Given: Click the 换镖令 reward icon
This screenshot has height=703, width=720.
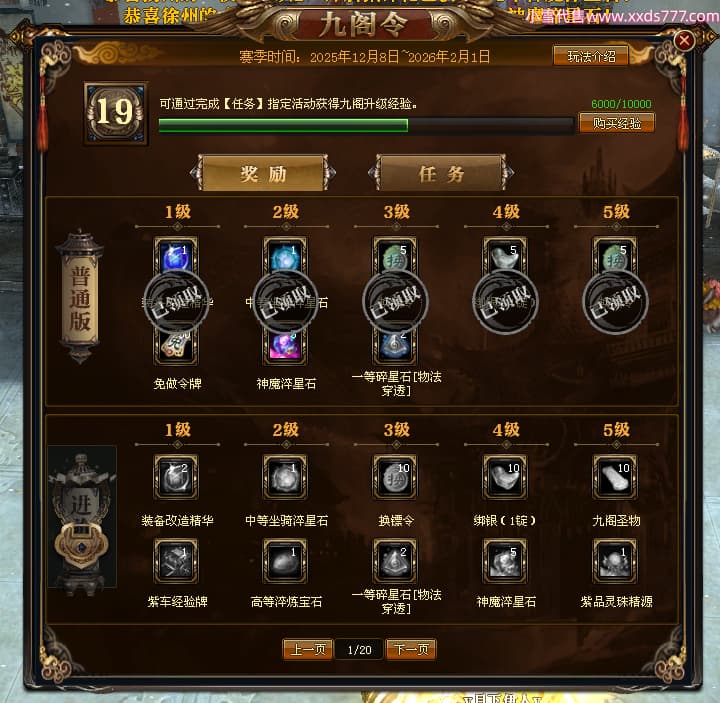Looking at the screenshot, I should point(395,477).
